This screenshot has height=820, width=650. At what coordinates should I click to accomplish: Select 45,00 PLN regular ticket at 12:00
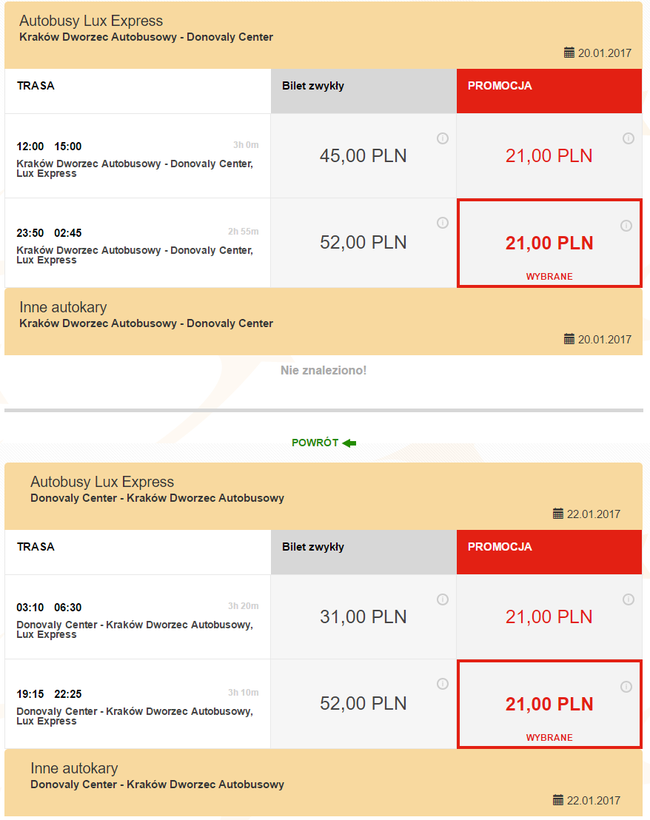[x=363, y=156]
